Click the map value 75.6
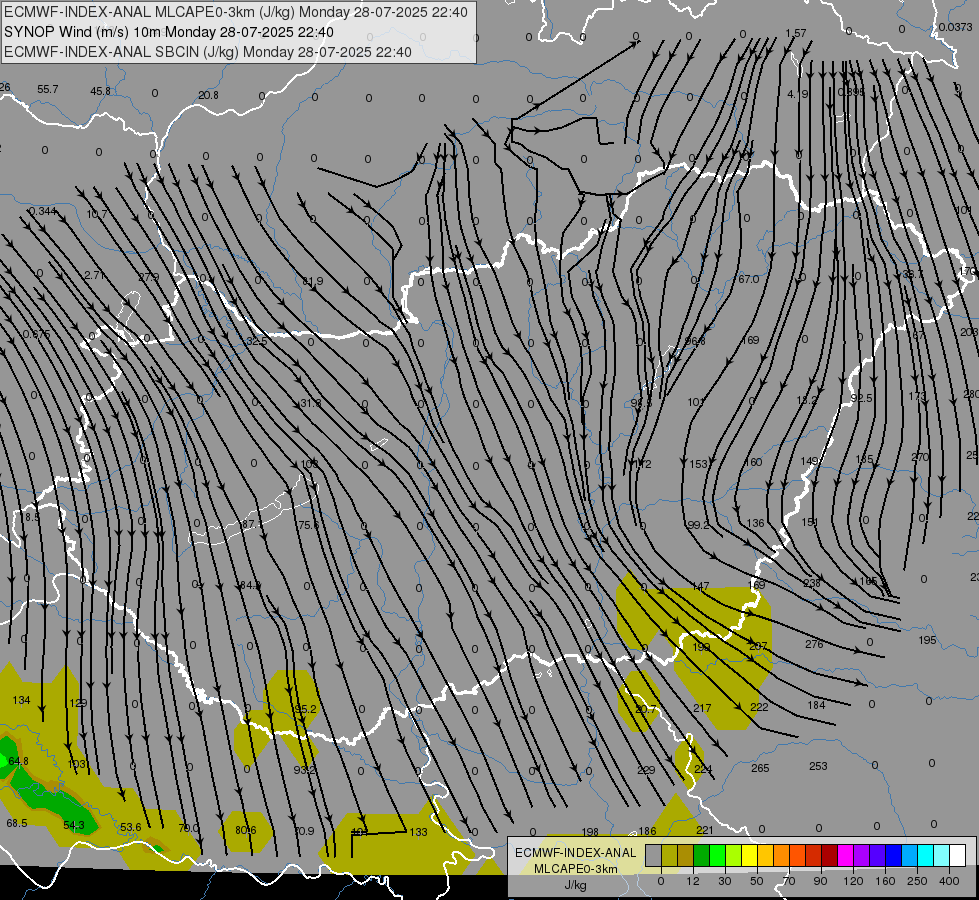The width and height of the screenshot is (979, 900). [308, 525]
